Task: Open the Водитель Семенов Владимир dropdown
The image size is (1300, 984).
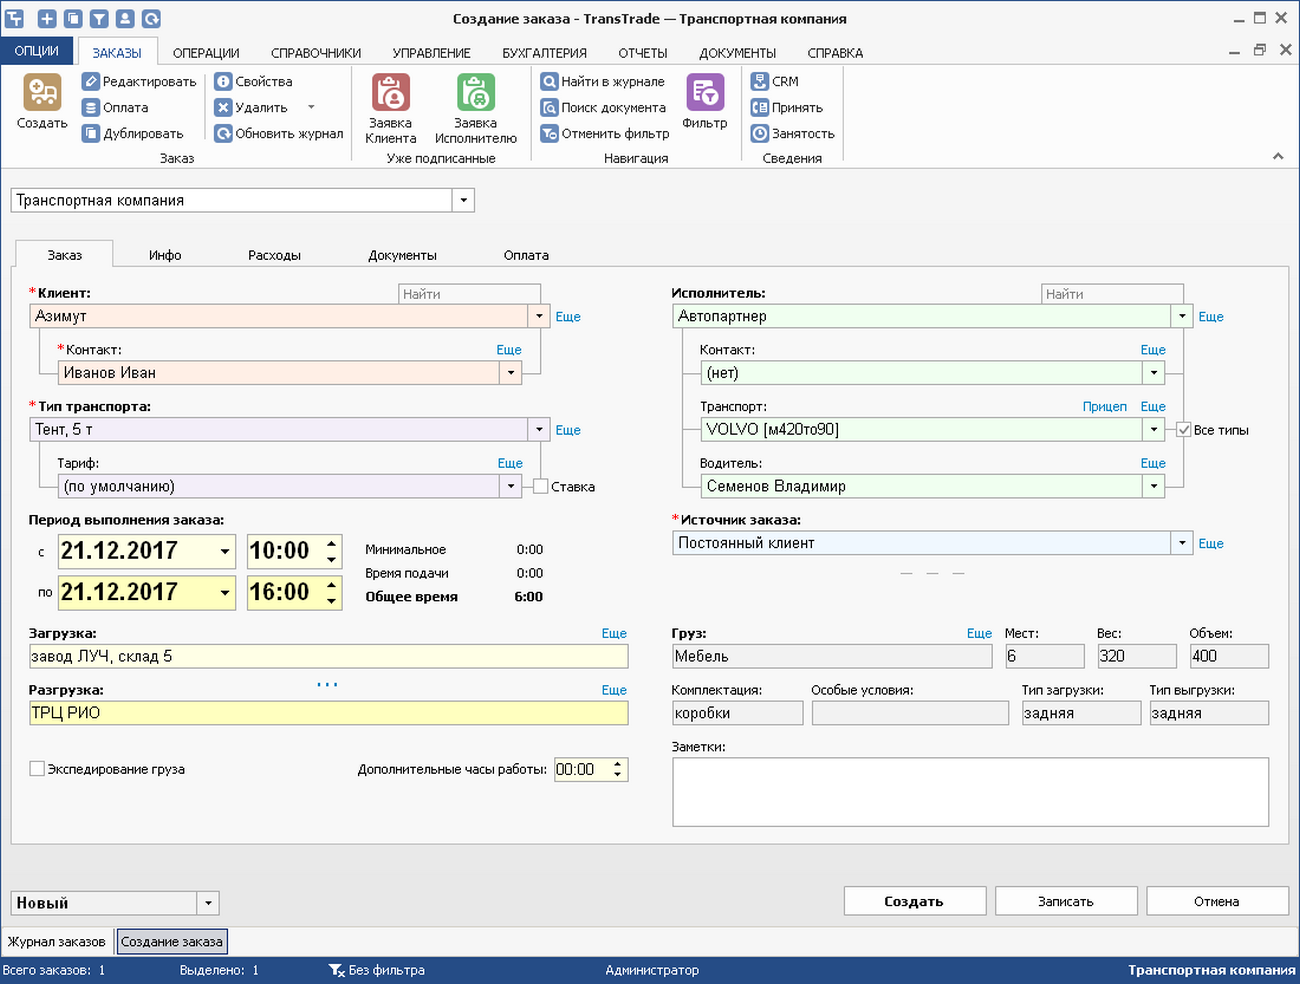Action: click(1154, 486)
